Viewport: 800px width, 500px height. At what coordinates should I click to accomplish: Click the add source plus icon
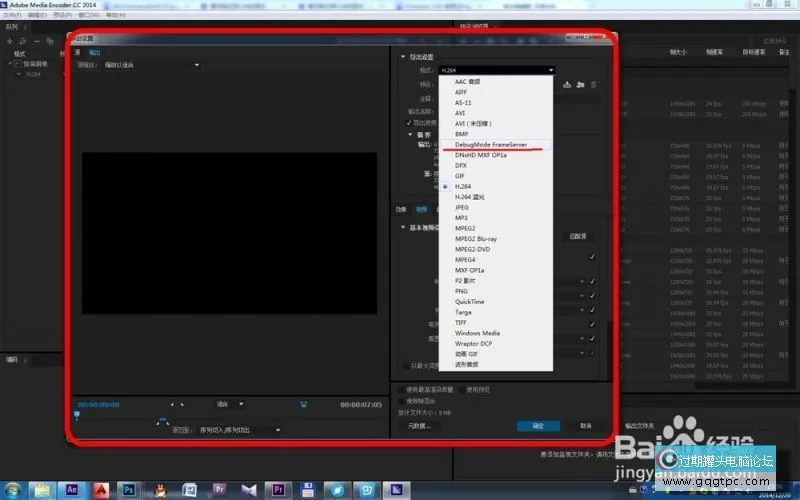8,41
